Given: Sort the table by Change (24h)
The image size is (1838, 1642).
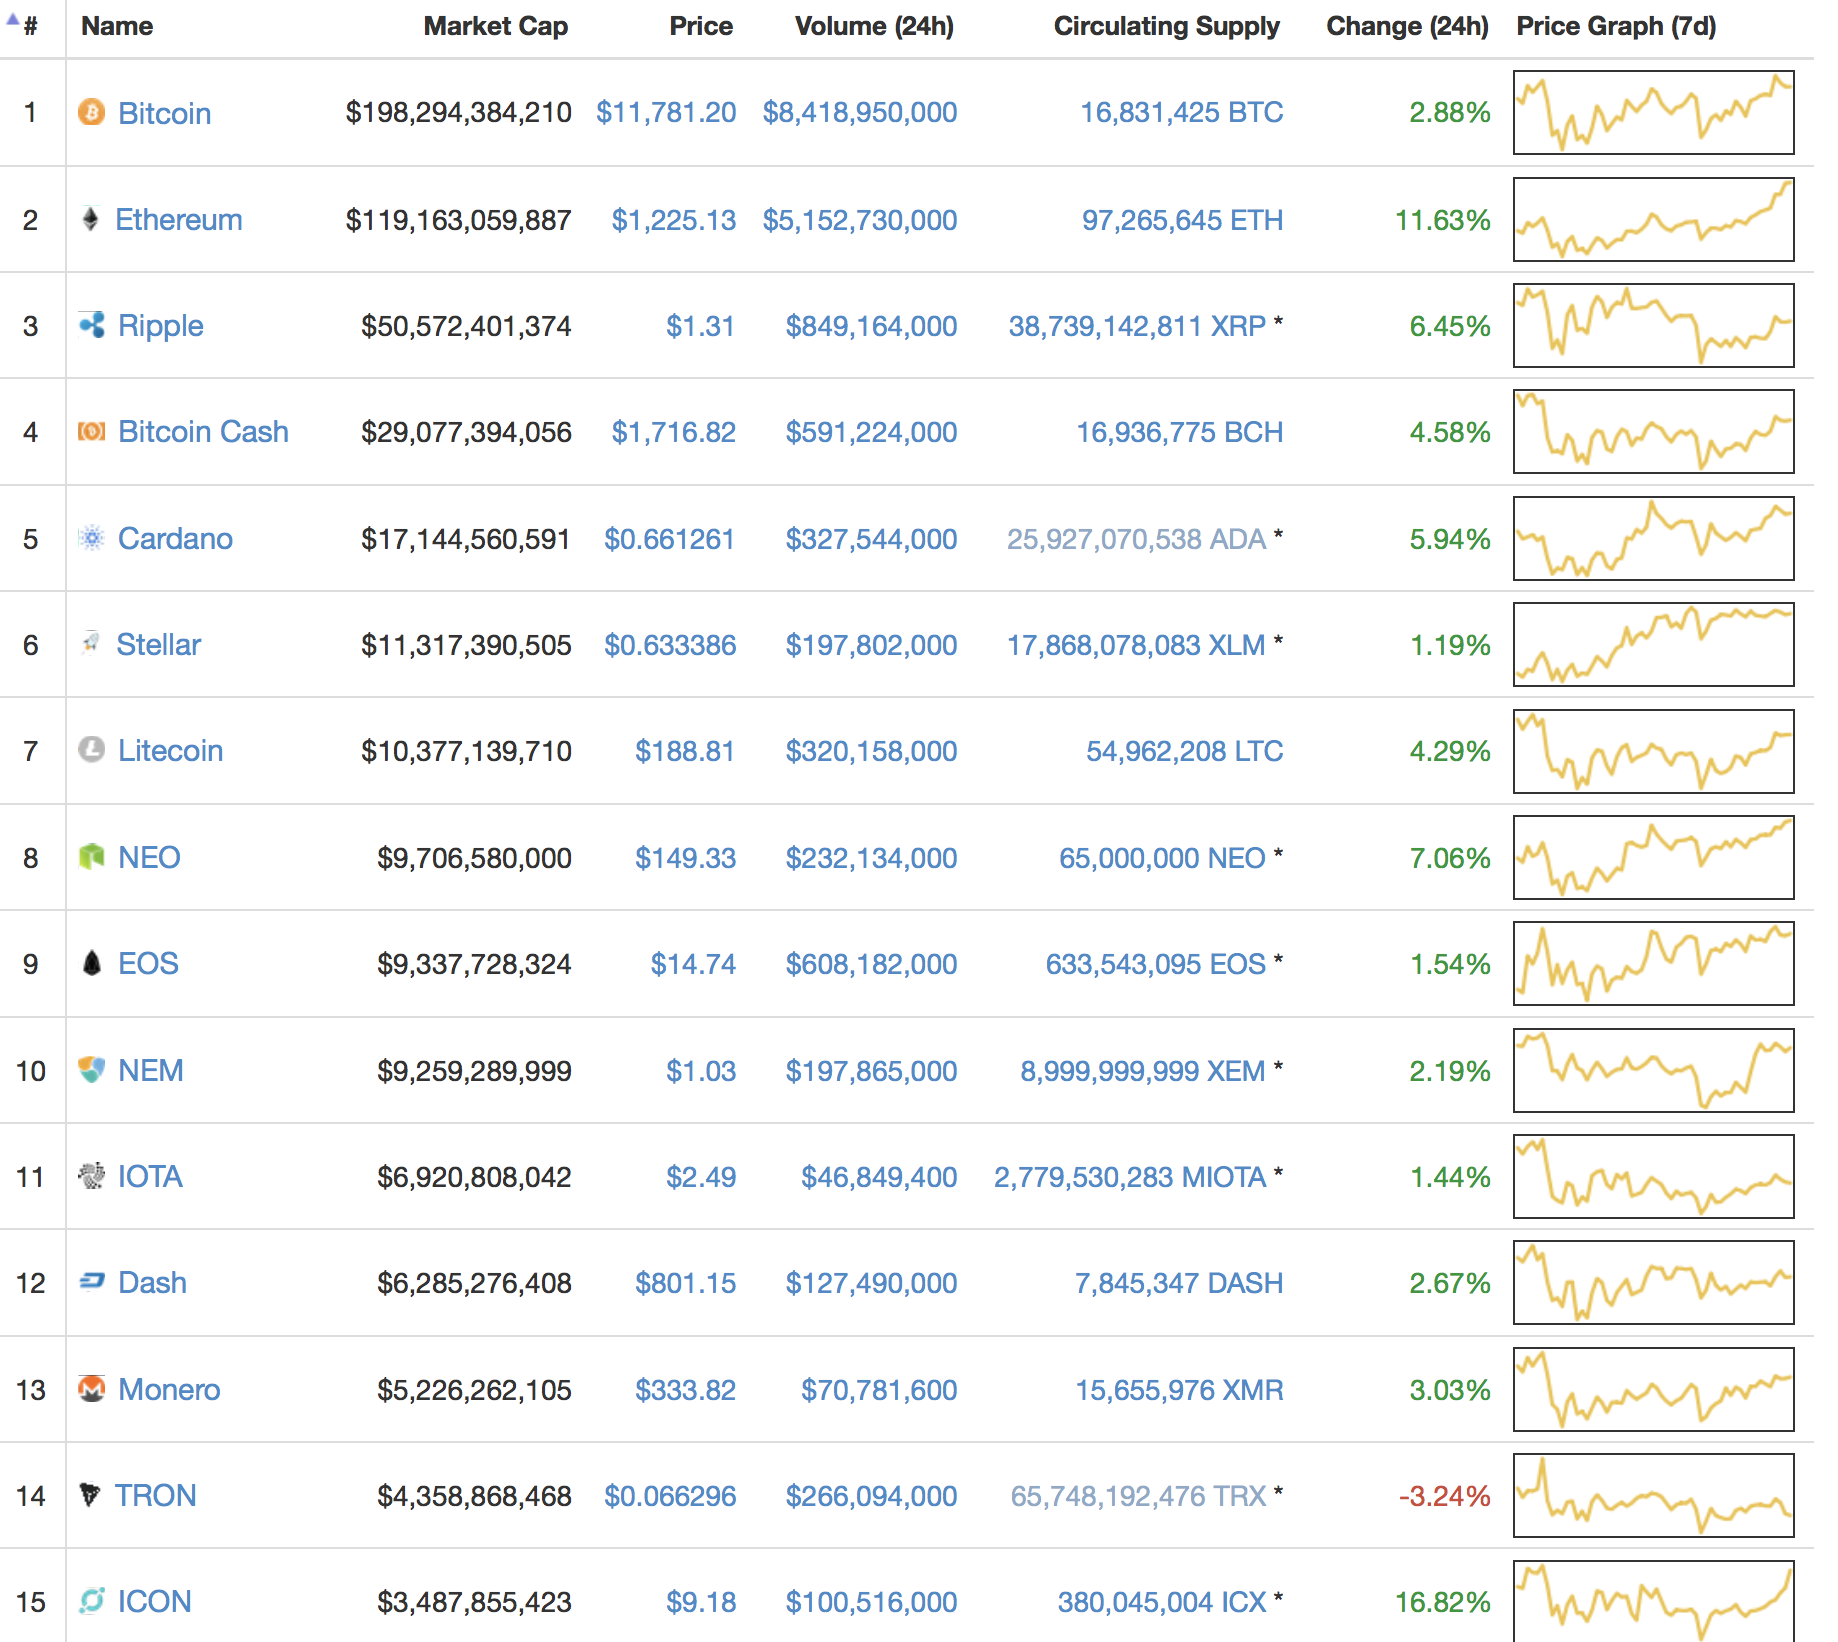Looking at the screenshot, I should [1407, 26].
